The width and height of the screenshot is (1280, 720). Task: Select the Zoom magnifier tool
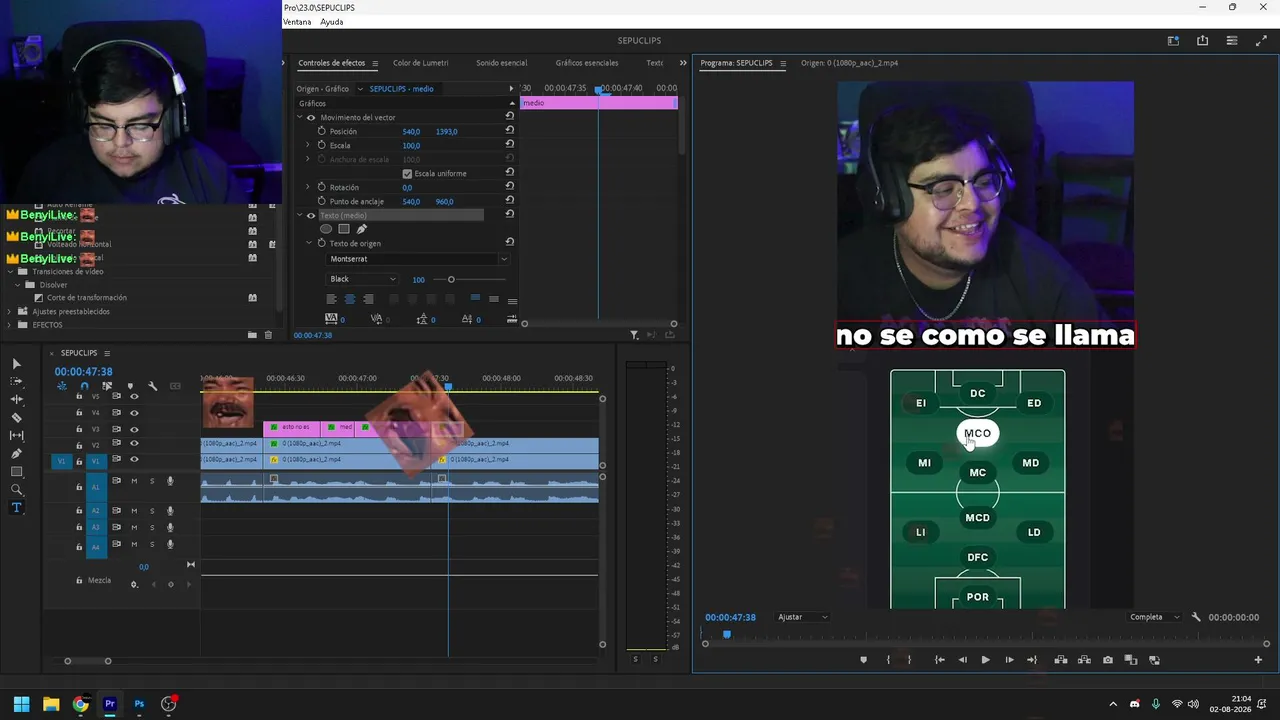coord(16,490)
